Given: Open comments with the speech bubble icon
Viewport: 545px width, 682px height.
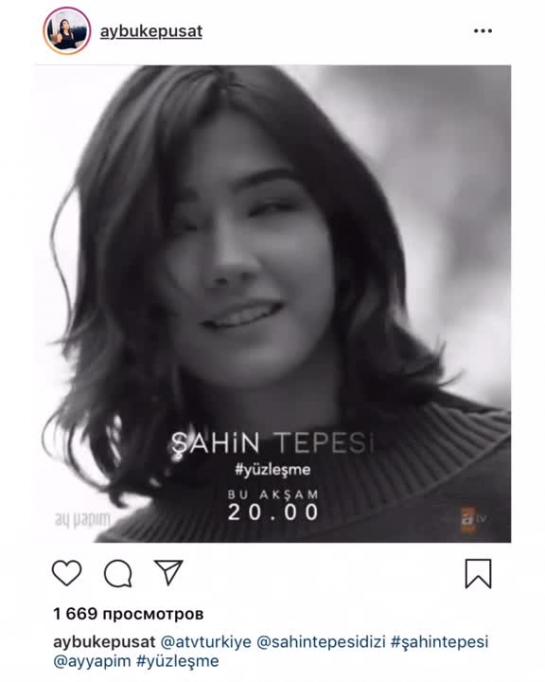Looking at the screenshot, I should (x=118, y=574).
